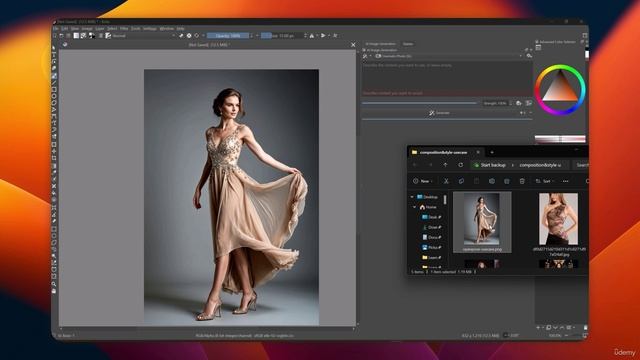Click the add control layer icon beside Strength
The height and width of the screenshot is (360, 640).
point(519,103)
